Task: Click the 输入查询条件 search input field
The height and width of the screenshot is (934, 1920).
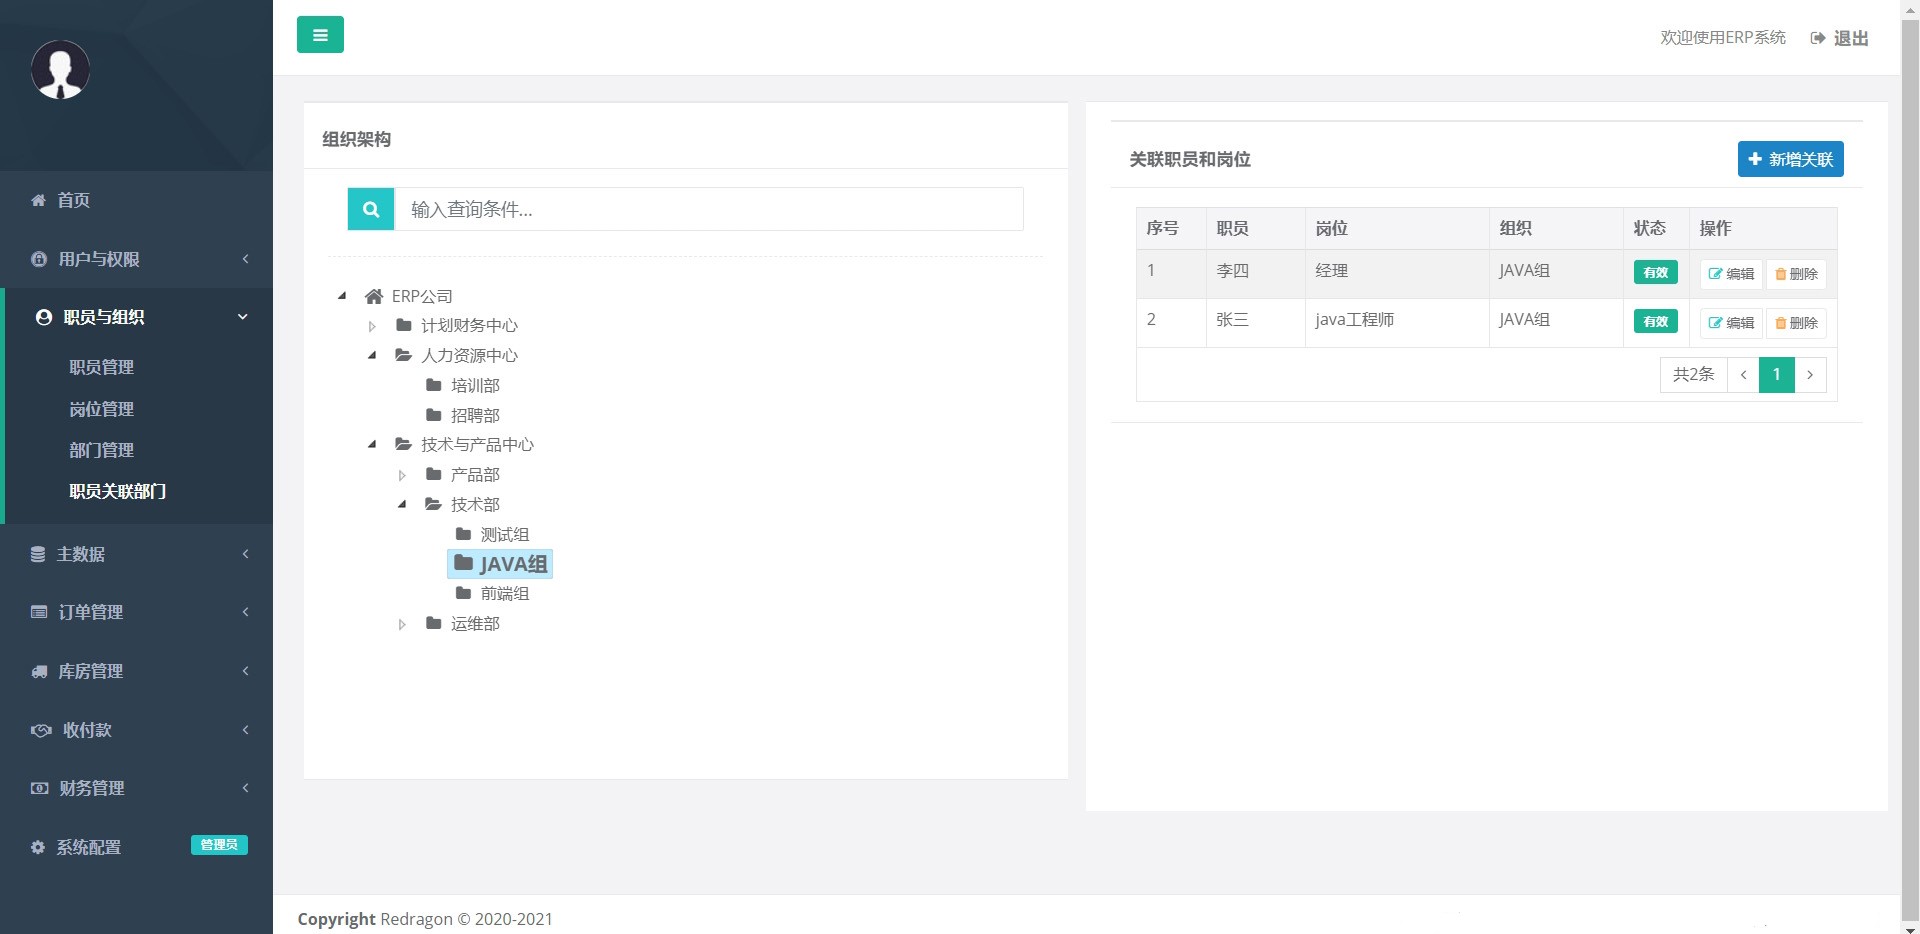Action: 709,209
